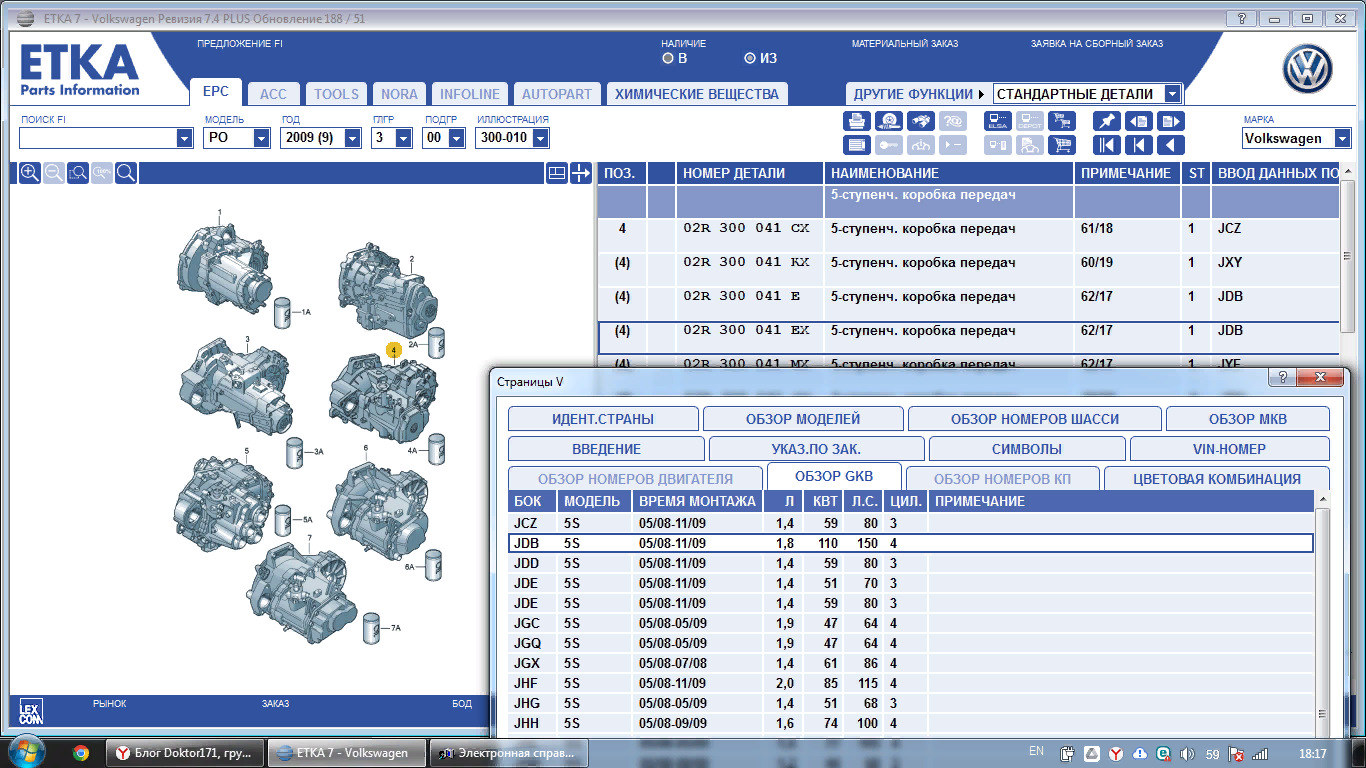Click the print icon in the toolbar
The width and height of the screenshot is (1366, 768).
point(857,121)
